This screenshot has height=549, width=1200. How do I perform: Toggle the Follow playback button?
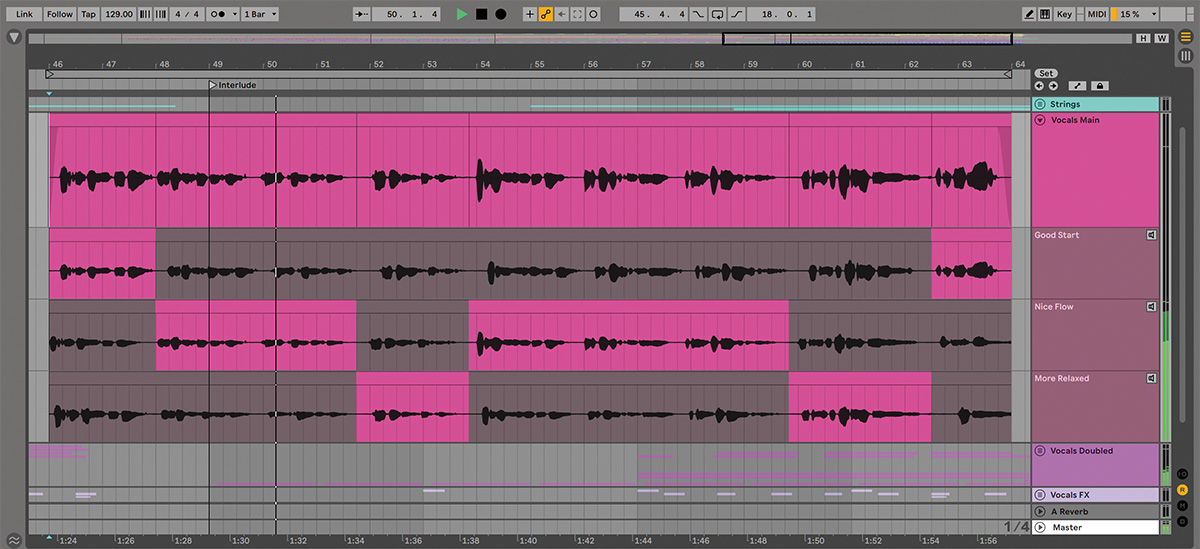coord(60,14)
